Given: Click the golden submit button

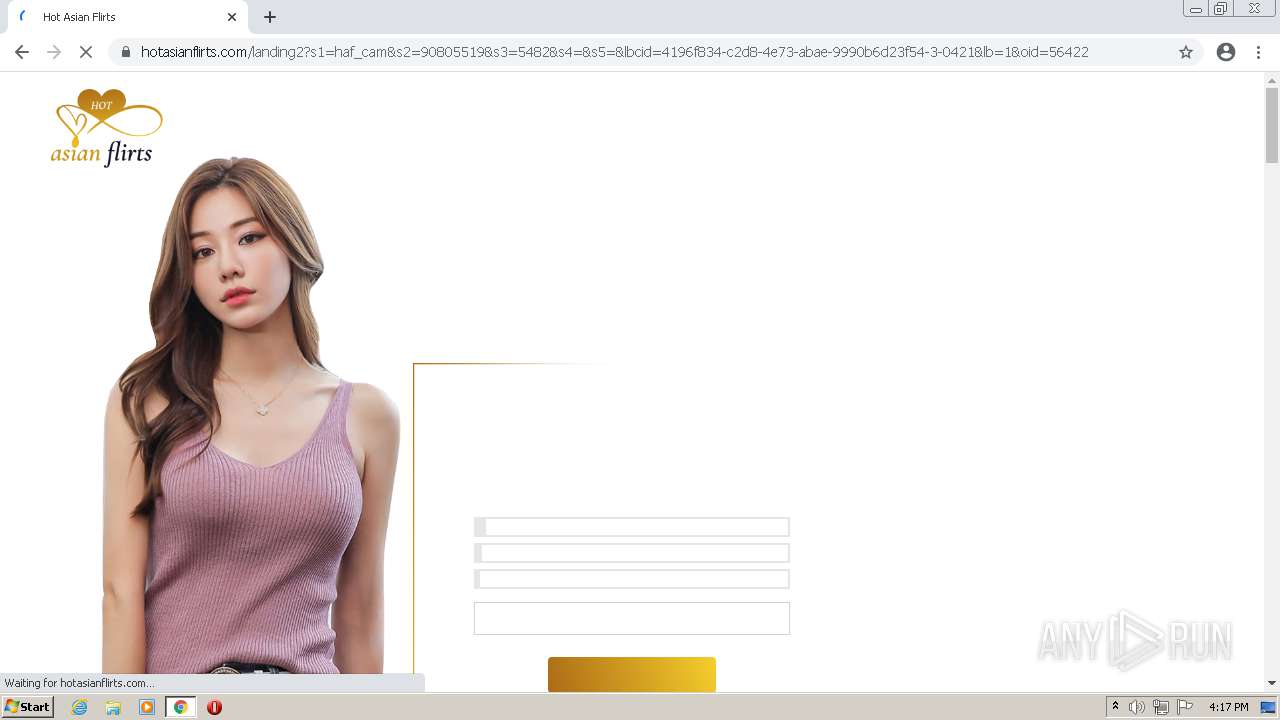Looking at the screenshot, I should tap(632, 674).
